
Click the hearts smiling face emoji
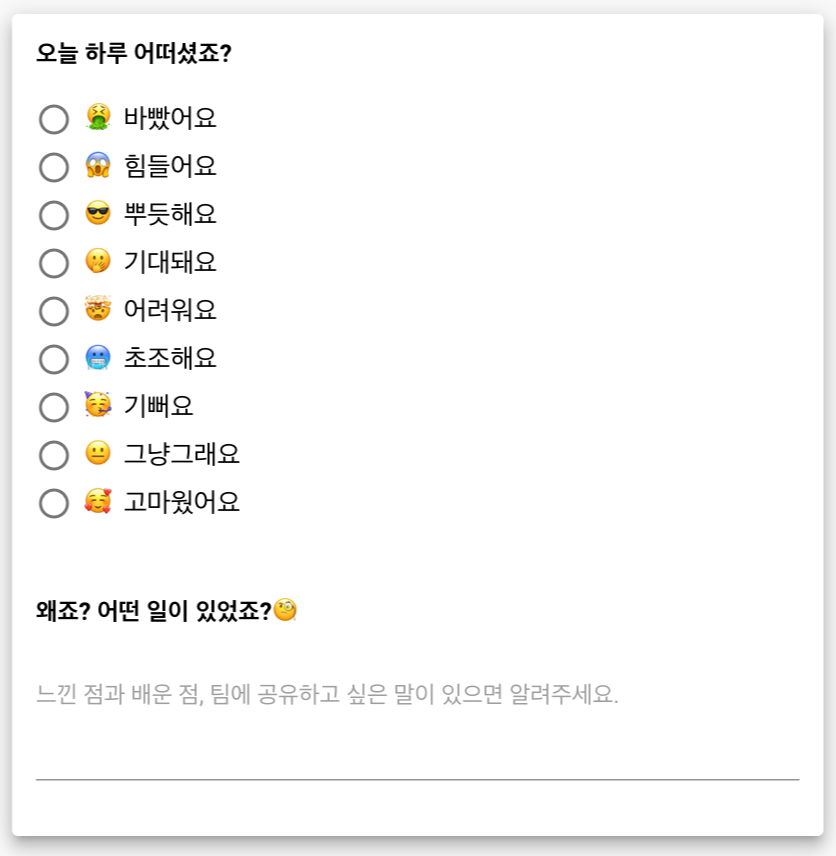coord(98,501)
